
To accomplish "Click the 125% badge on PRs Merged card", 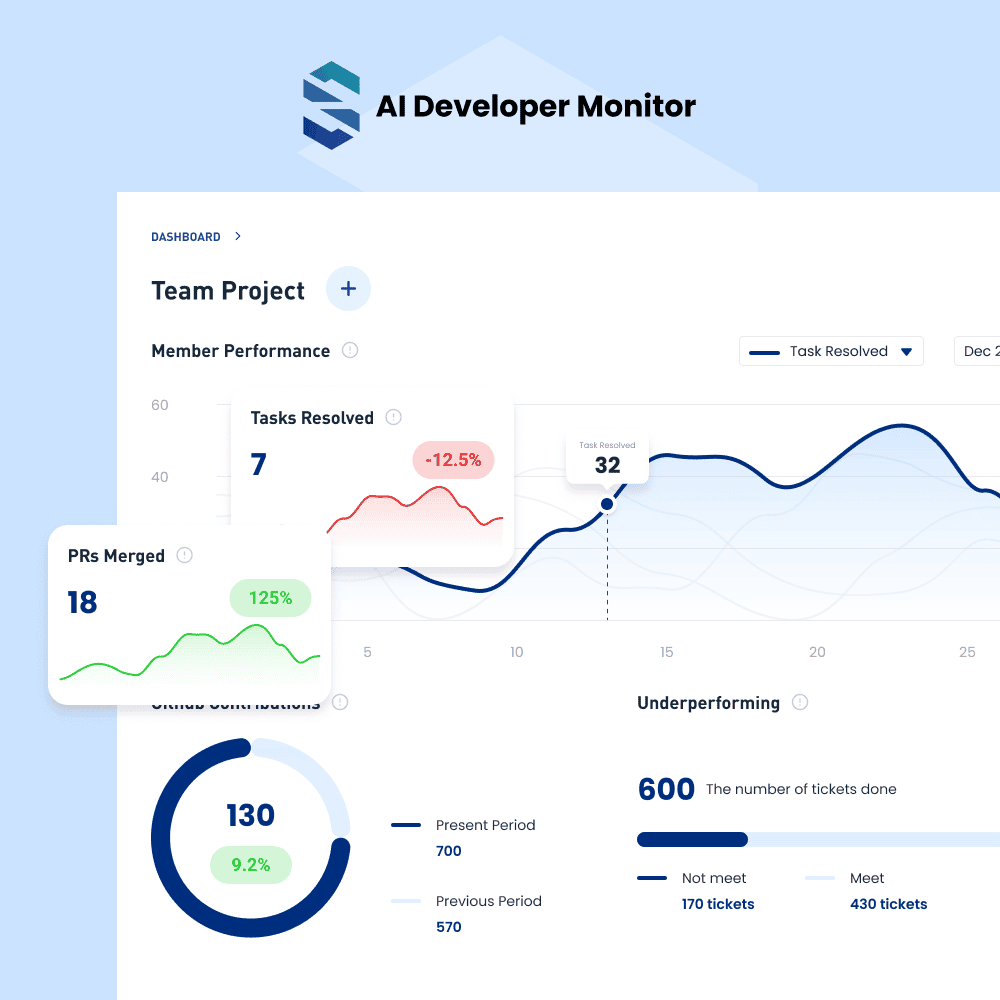I will tap(270, 598).
